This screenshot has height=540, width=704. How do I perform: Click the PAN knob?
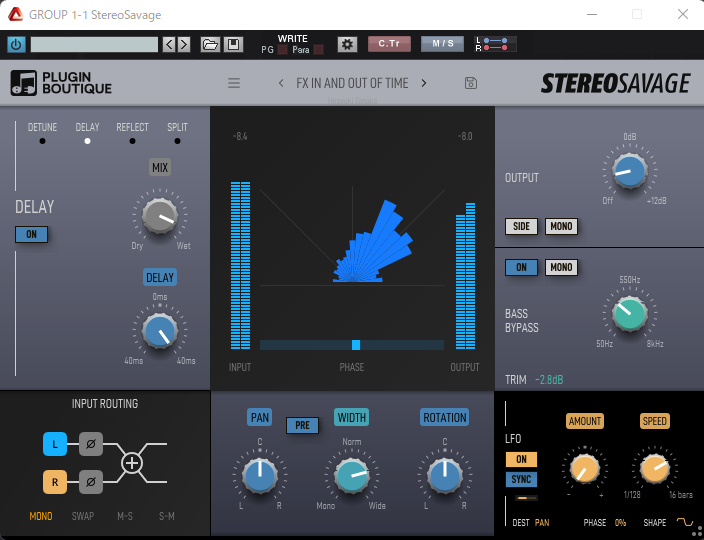[x=260, y=476]
